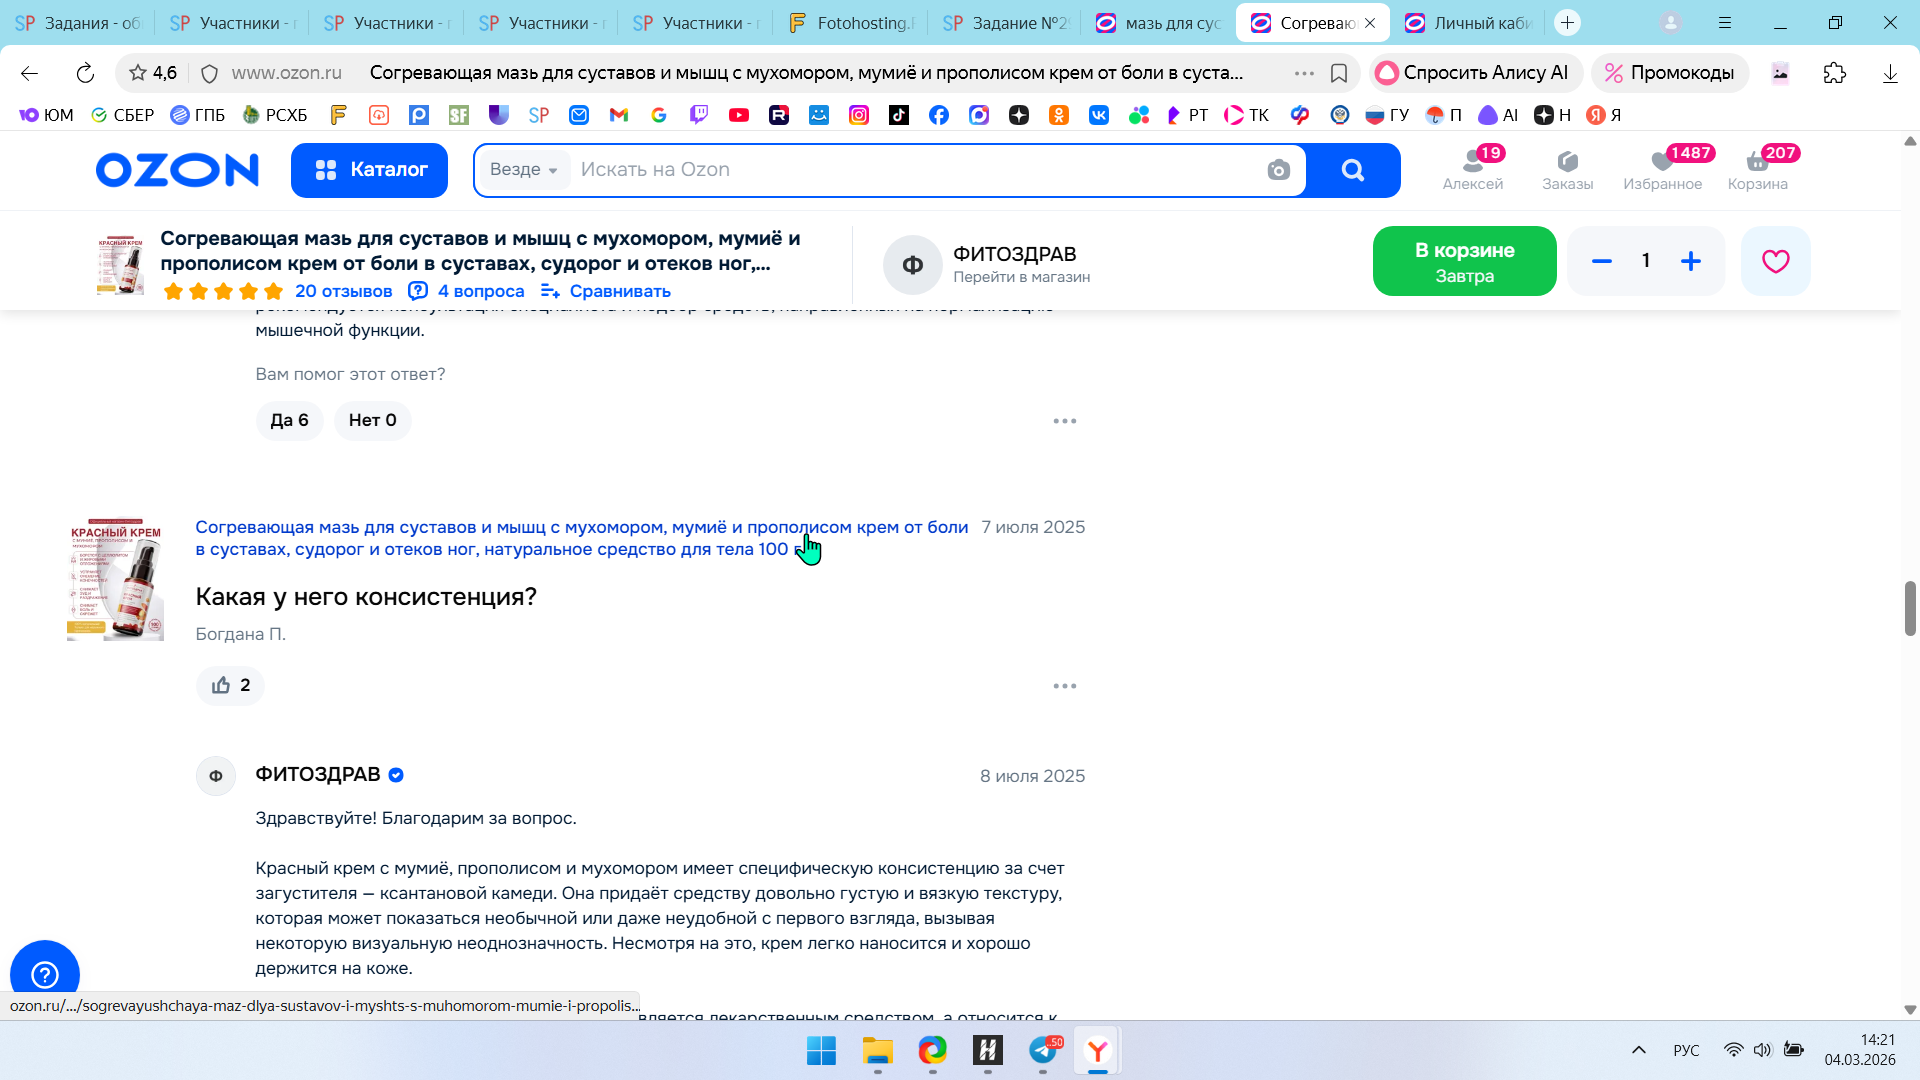The height and width of the screenshot is (1080, 1920).
Task: Vote Да 6 on the answer
Action: (x=289, y=420)
